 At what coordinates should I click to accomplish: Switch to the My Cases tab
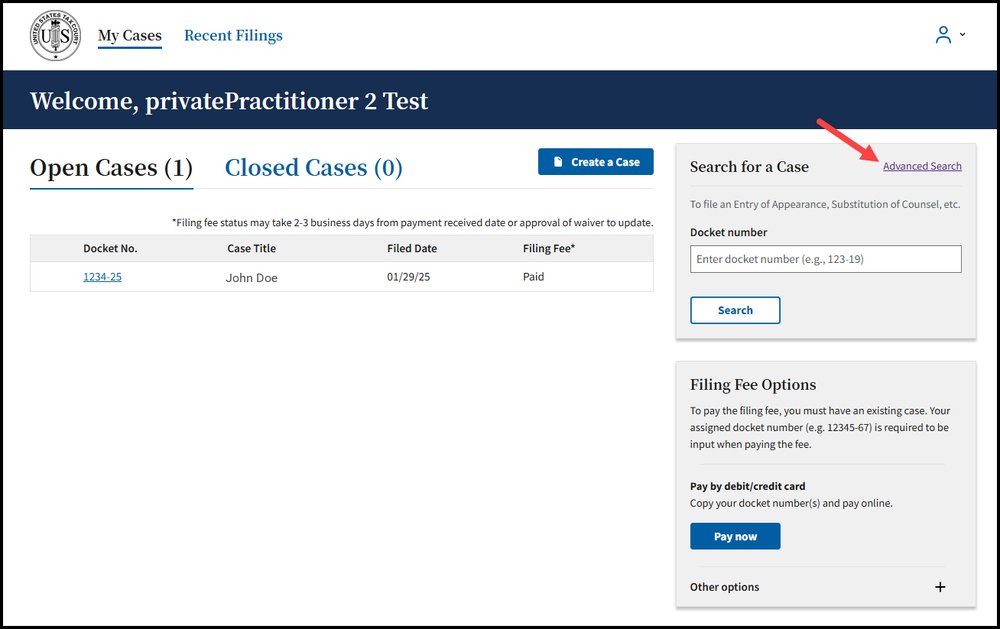pos(129,36)
